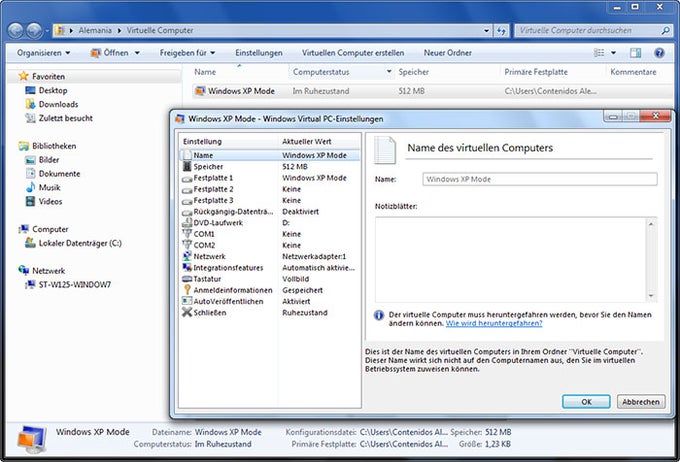
Task: Focus the Virtuelle Computer durchsuchen search box
Action: [x=588, y=30]
